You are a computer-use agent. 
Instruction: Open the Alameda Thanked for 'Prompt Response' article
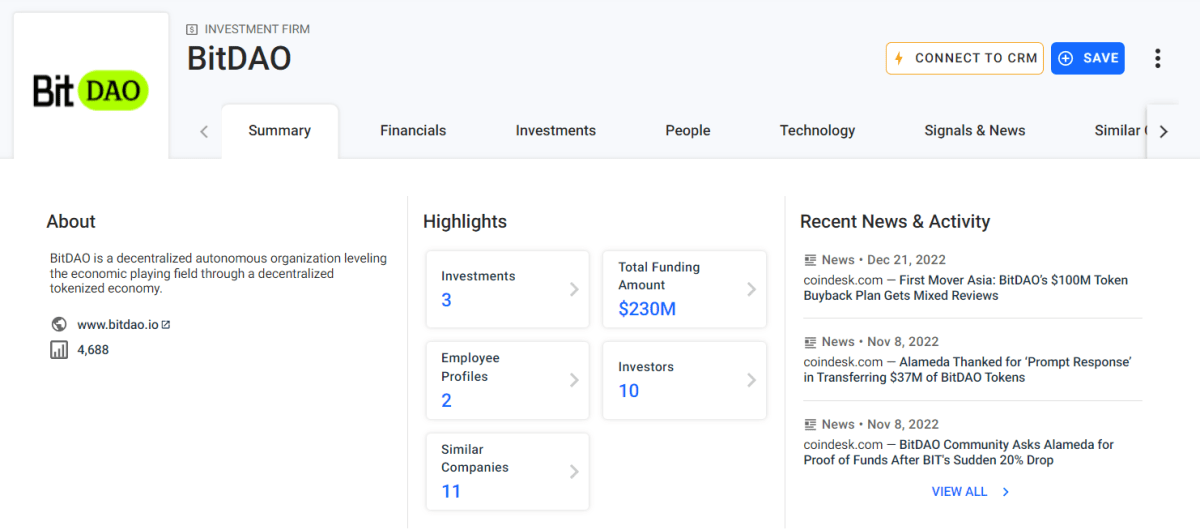point(967,370)
